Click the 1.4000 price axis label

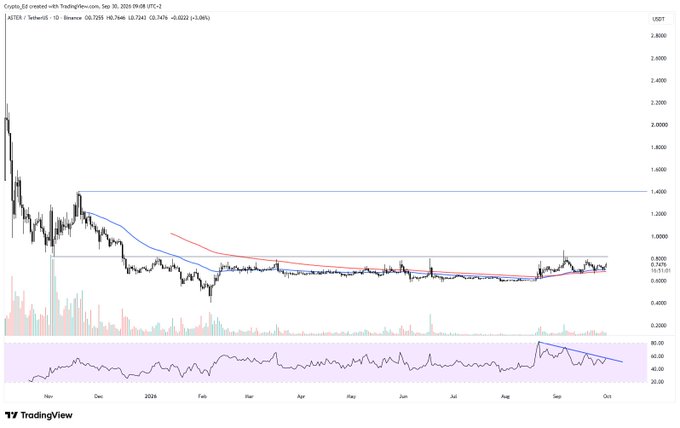658,192
